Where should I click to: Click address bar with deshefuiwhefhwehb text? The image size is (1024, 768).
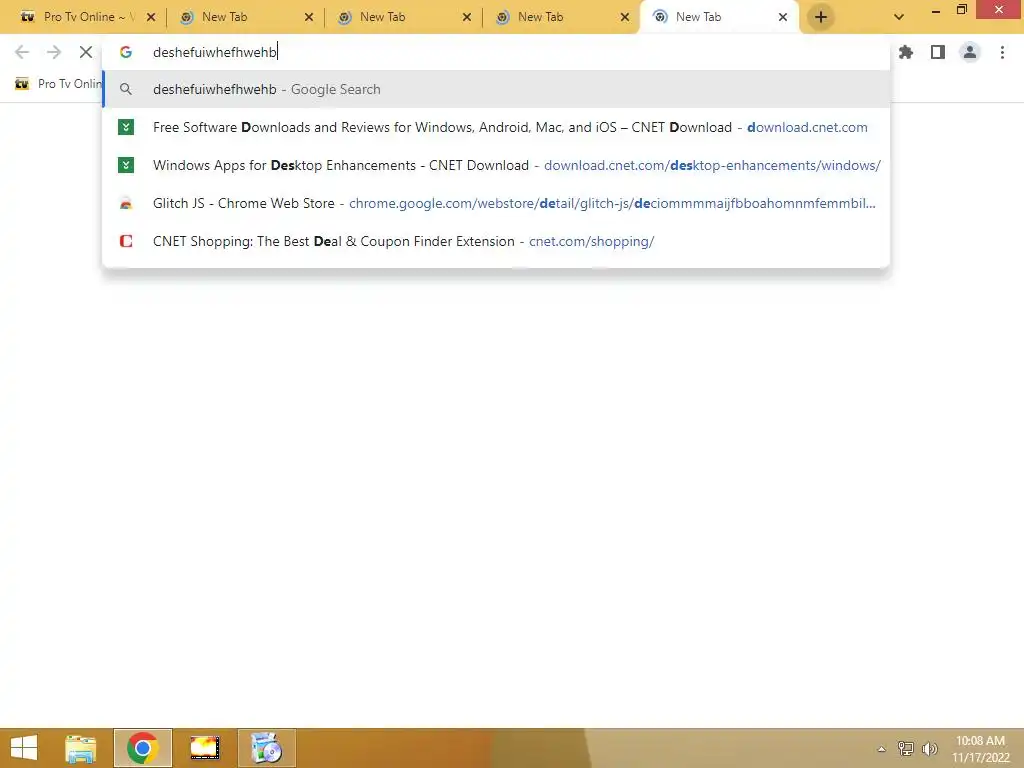click(x=496, y=52)
